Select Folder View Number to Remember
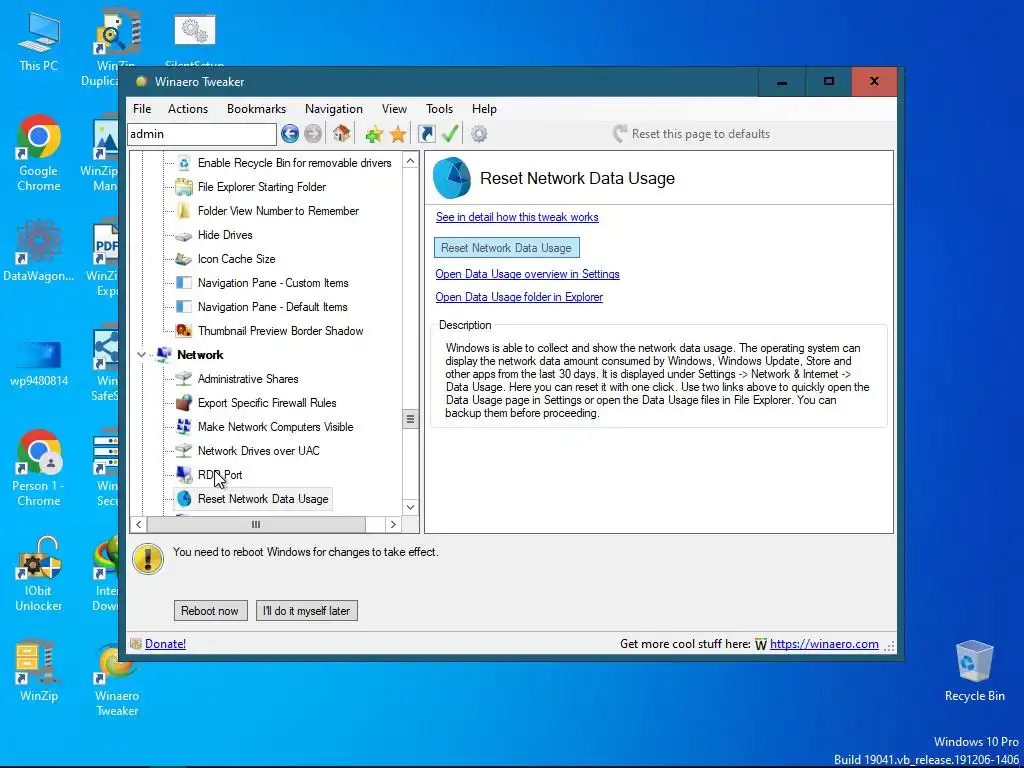This screenshot has width=1024, height=768. point(278,211)
